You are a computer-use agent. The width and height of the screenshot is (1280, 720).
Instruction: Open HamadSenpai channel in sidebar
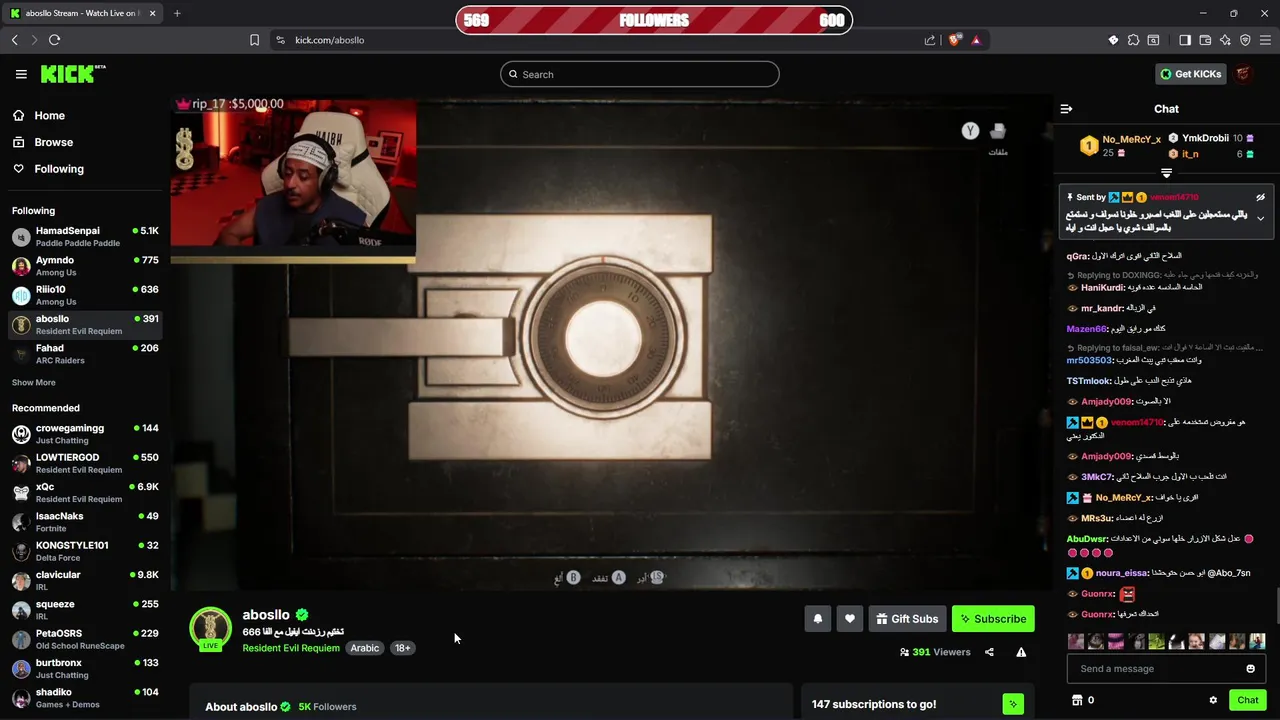coord(85,236)
